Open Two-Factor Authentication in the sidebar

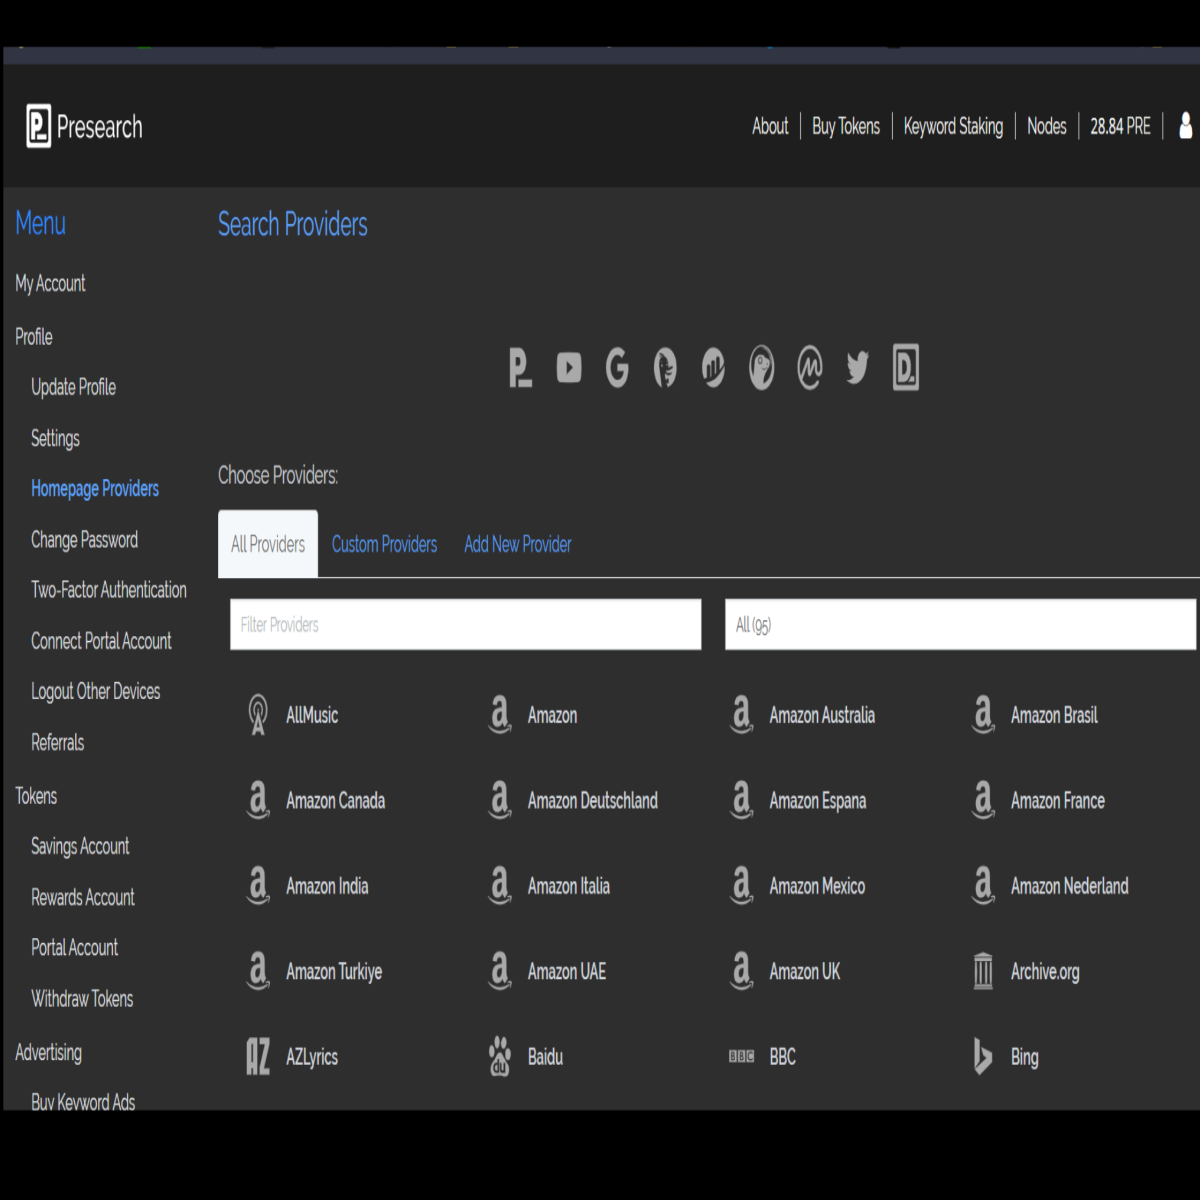pos(108,590)
